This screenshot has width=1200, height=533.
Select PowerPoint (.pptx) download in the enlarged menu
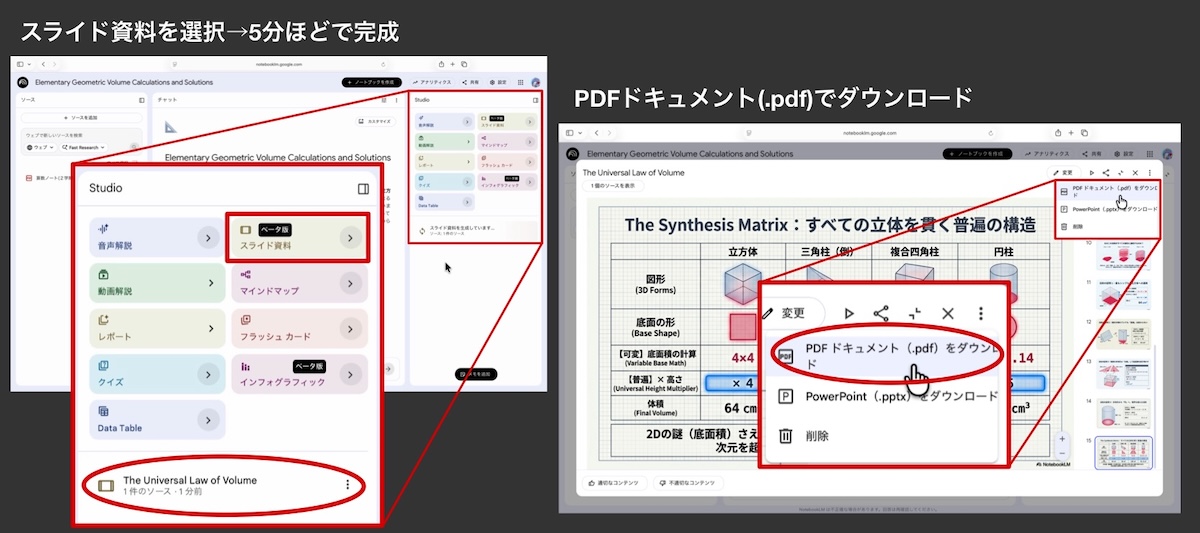tap(885, 396)
